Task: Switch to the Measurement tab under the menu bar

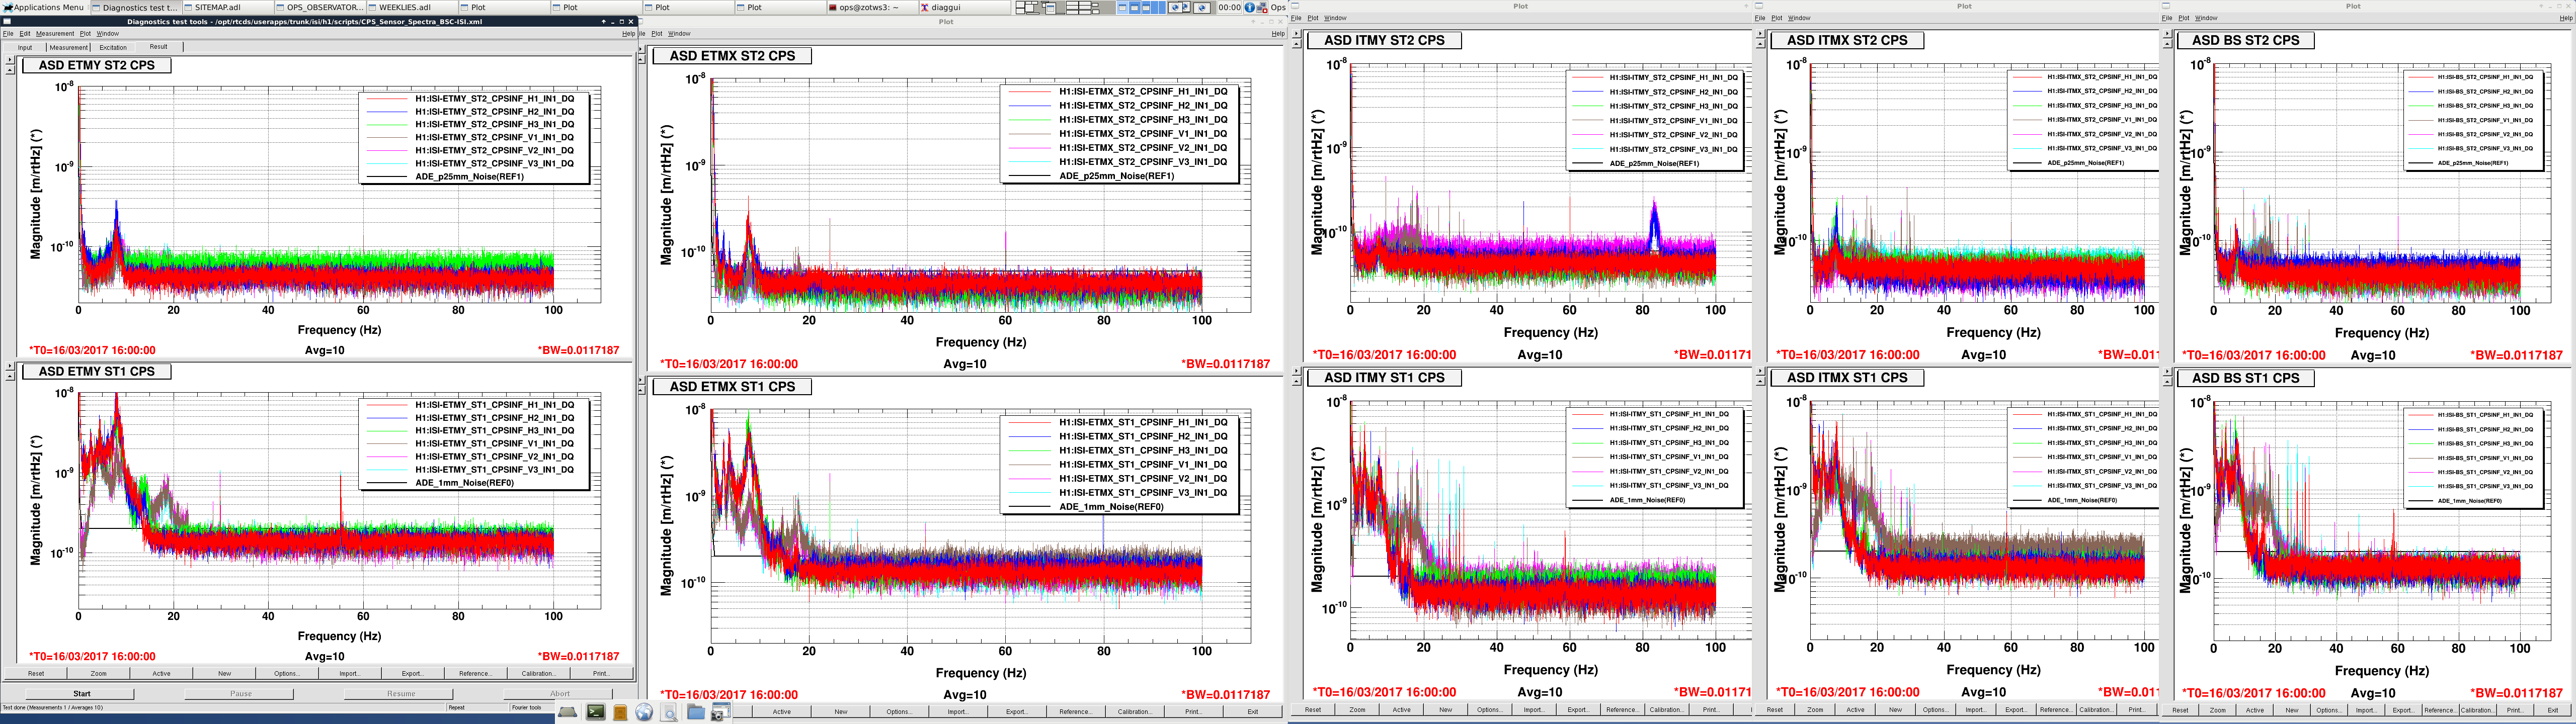Action: 68,47
